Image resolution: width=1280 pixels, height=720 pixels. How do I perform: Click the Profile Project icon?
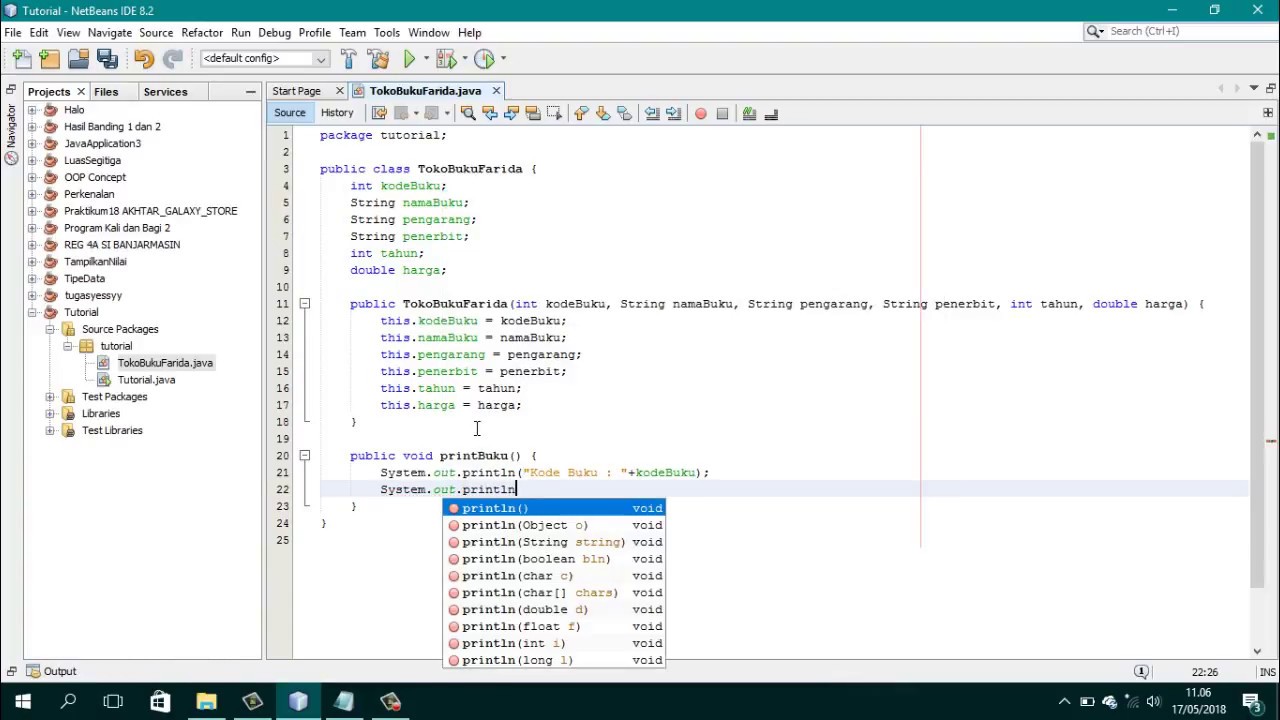(484, 59)
